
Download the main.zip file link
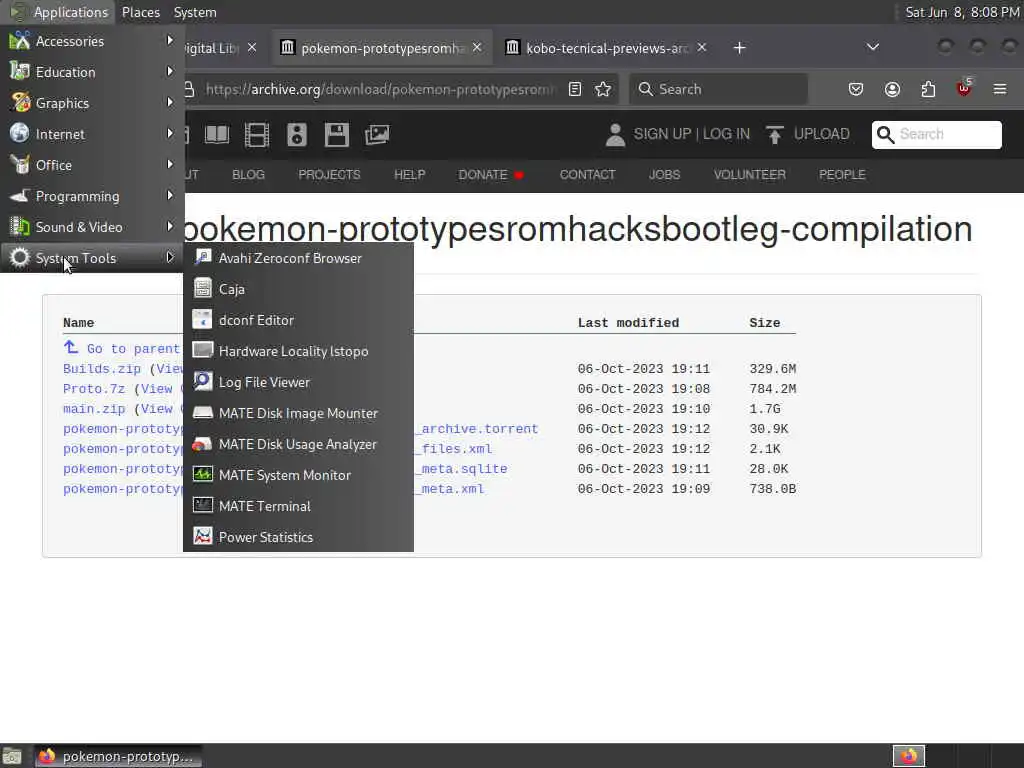click(93, 409)
